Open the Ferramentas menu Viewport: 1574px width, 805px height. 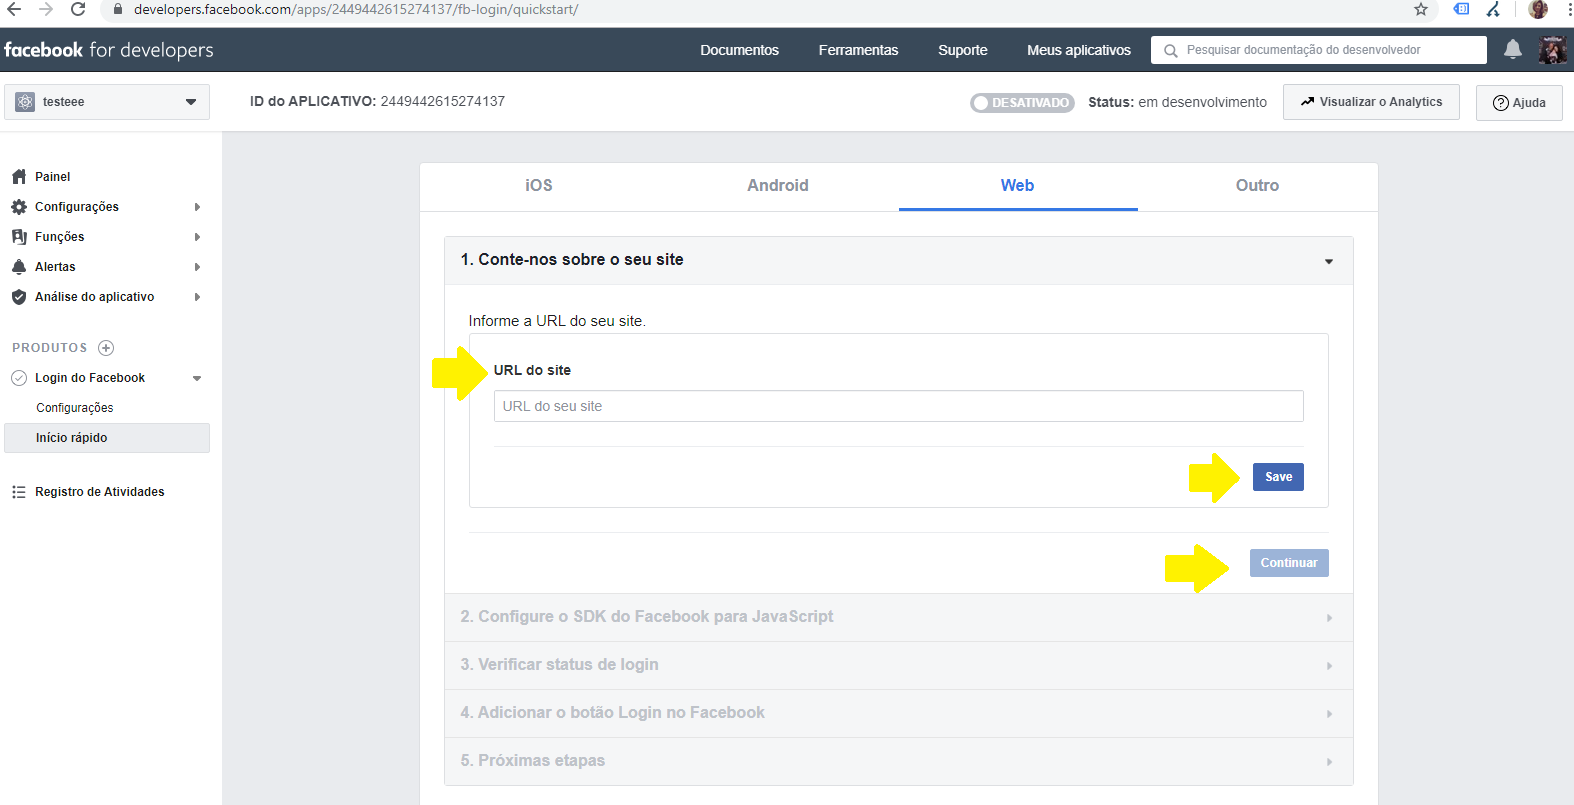tap(858, 50)
